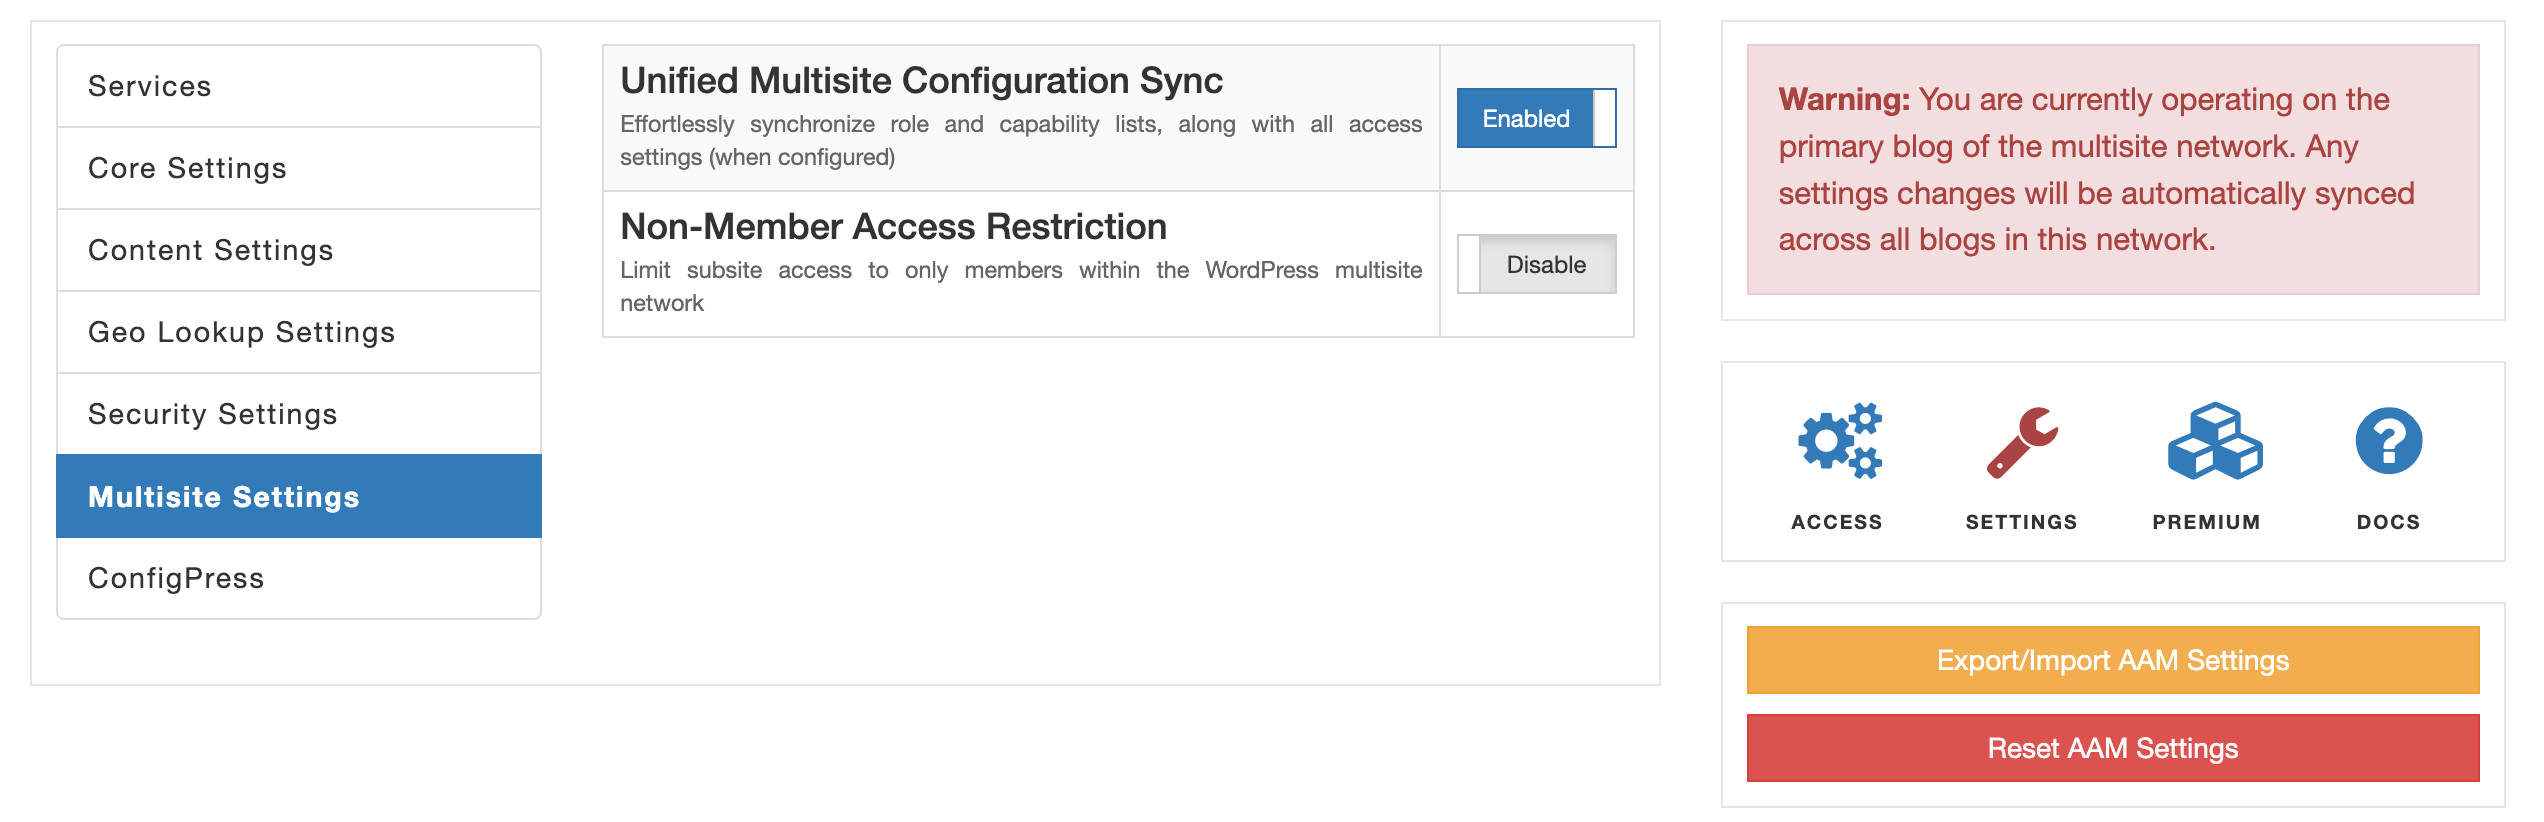This screenshot has width=2544, height=822.
Task: Click the PREMIUM label
Action: [x=2206, y=522]
